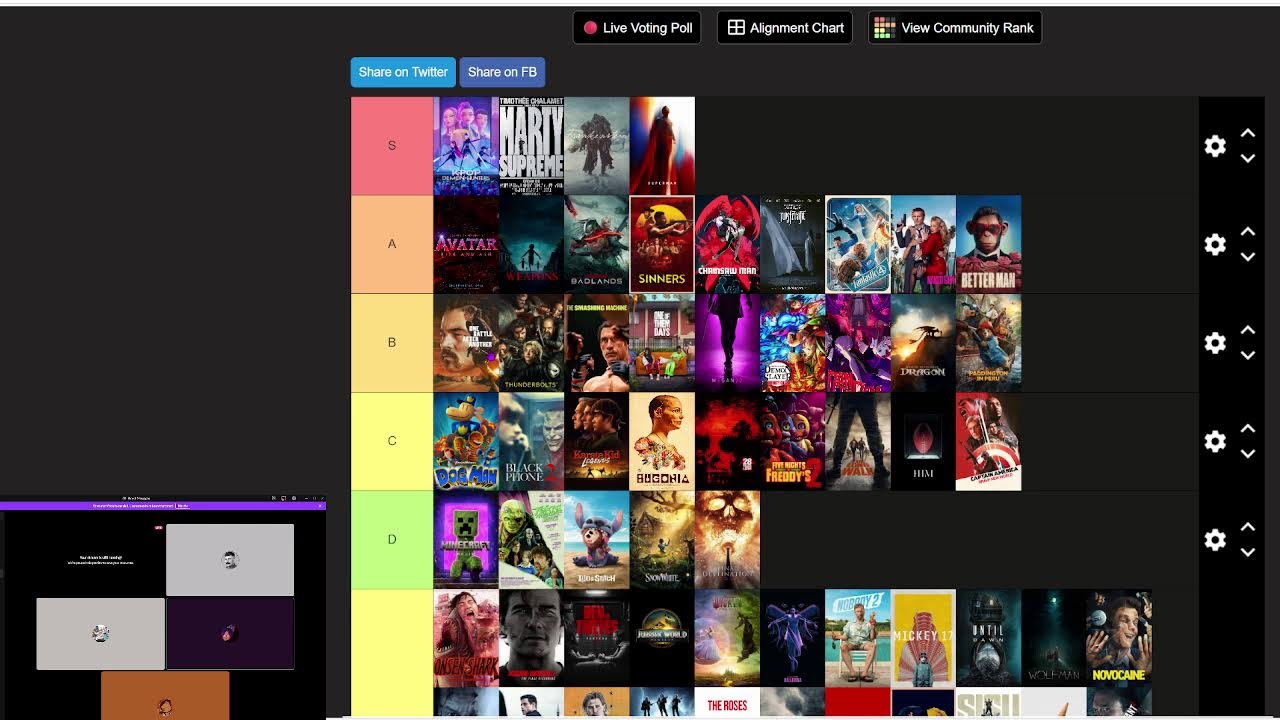The image size is (1280, 720).
Task: Move the S tier row up with arrow
Action: tap(1247, 133)
